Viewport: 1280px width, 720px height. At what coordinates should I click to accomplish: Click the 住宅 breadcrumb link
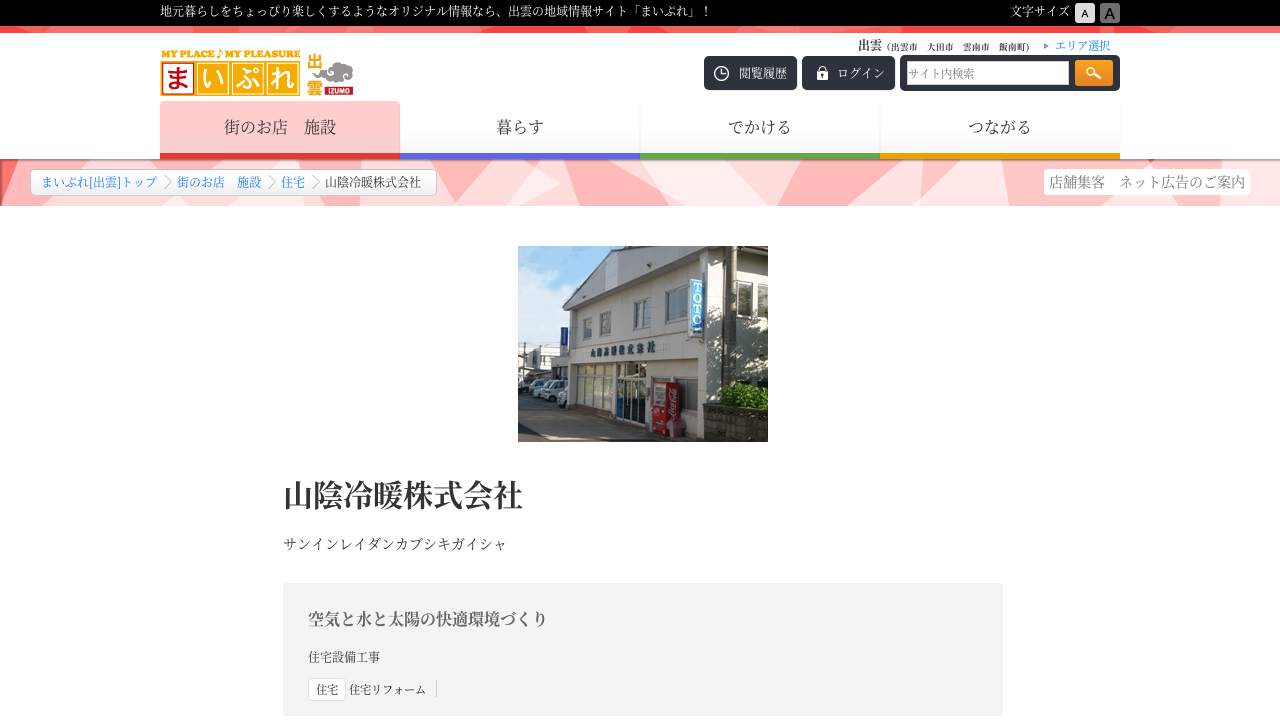point(293,183)
